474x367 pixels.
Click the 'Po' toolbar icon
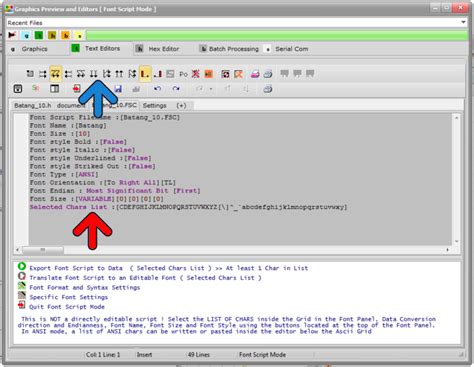[183, 74]
